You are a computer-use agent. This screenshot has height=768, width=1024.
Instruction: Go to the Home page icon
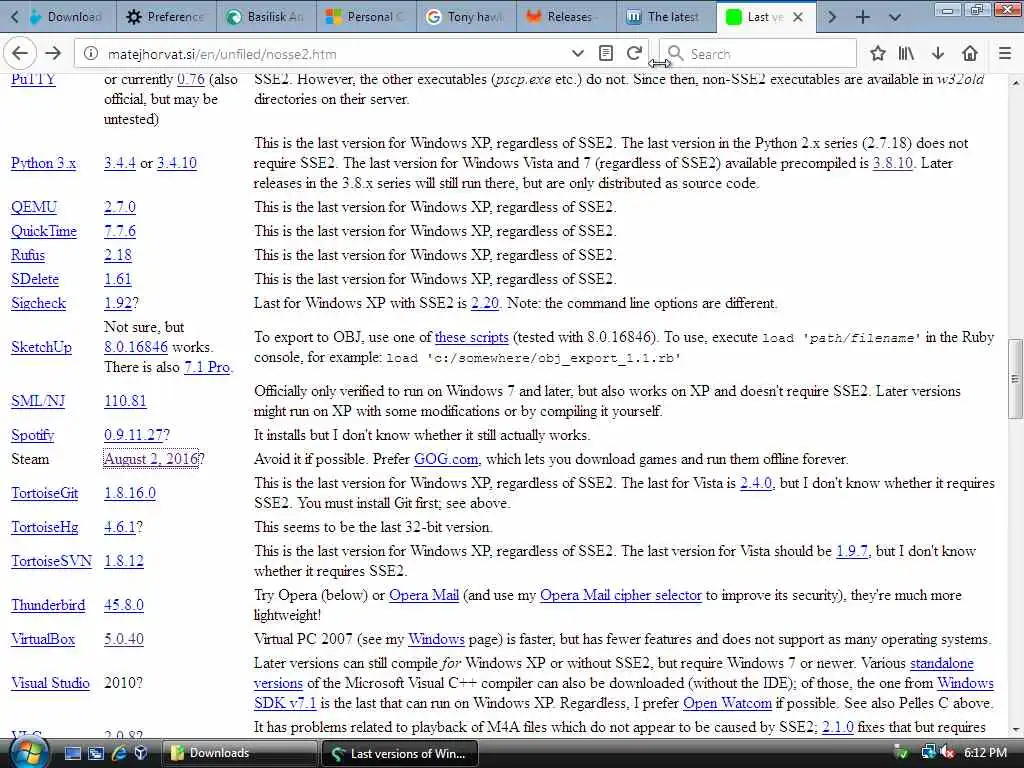(x=970, y=54)
